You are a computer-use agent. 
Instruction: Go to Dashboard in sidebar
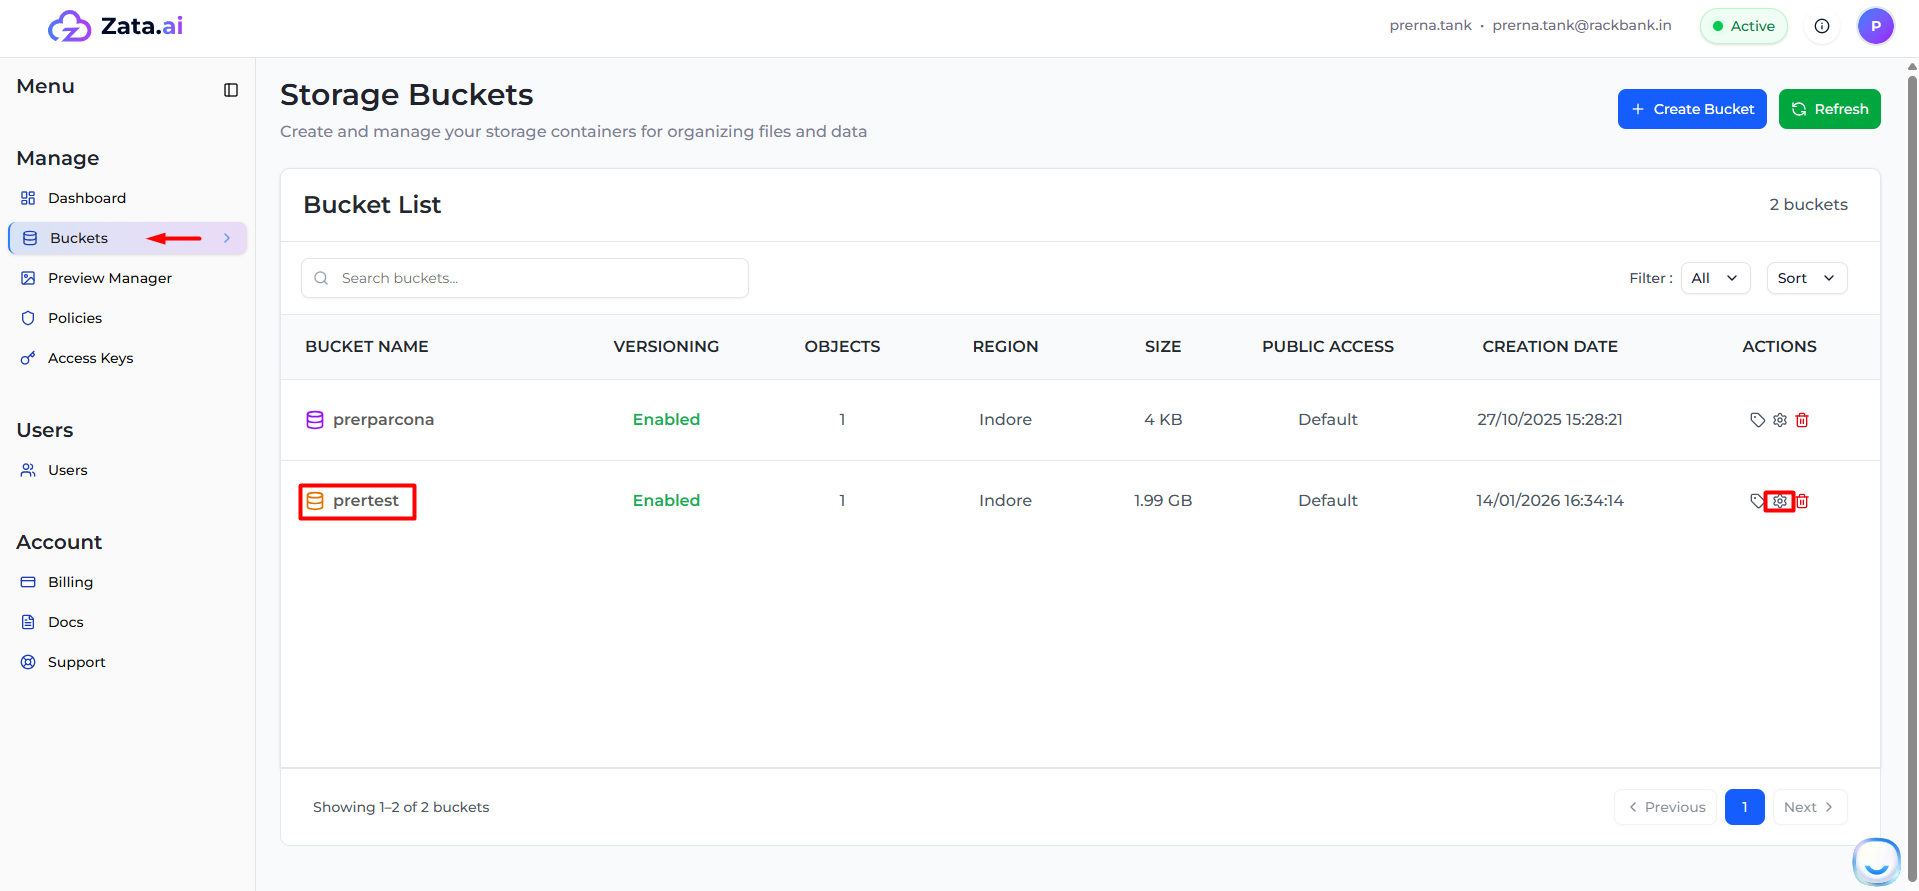coord(87,198)
